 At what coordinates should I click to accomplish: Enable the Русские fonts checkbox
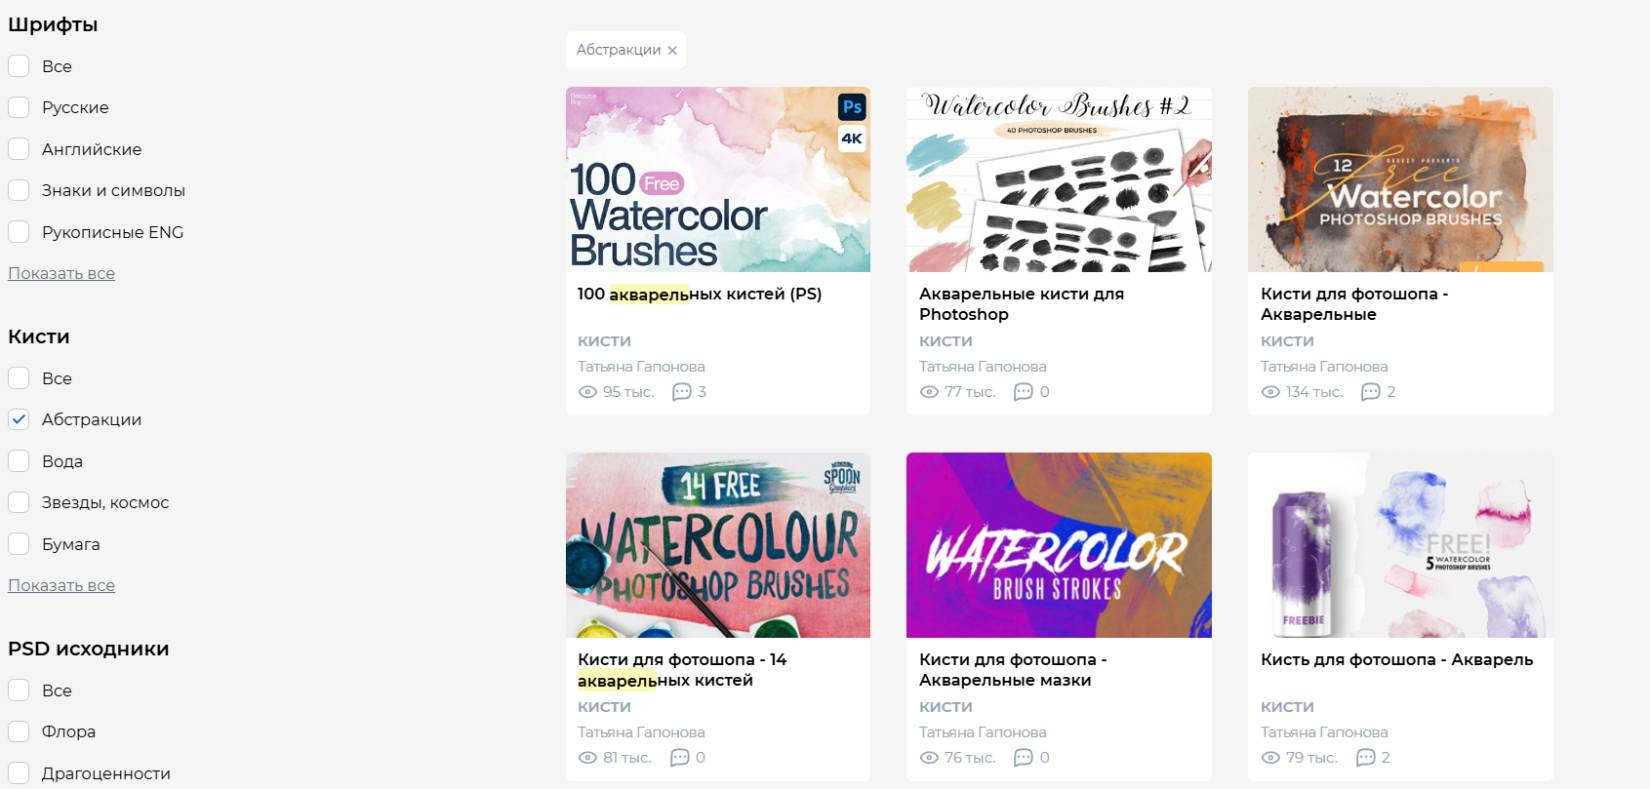[x=19, y=108]
